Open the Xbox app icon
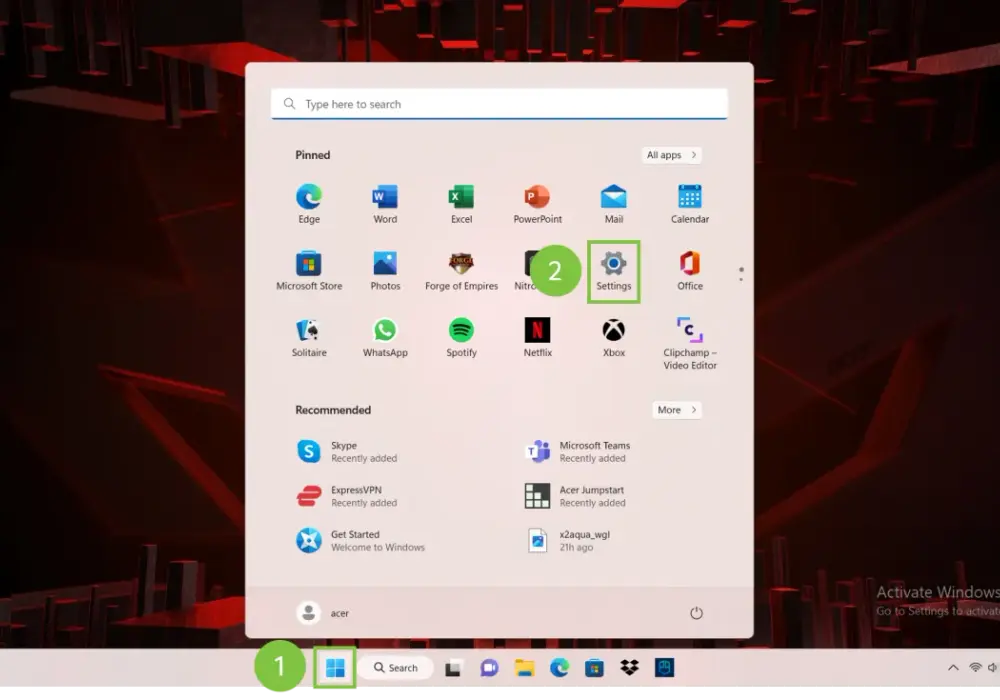The width and height of the screenshot is (1000, 700). click(x=614, y=338)
